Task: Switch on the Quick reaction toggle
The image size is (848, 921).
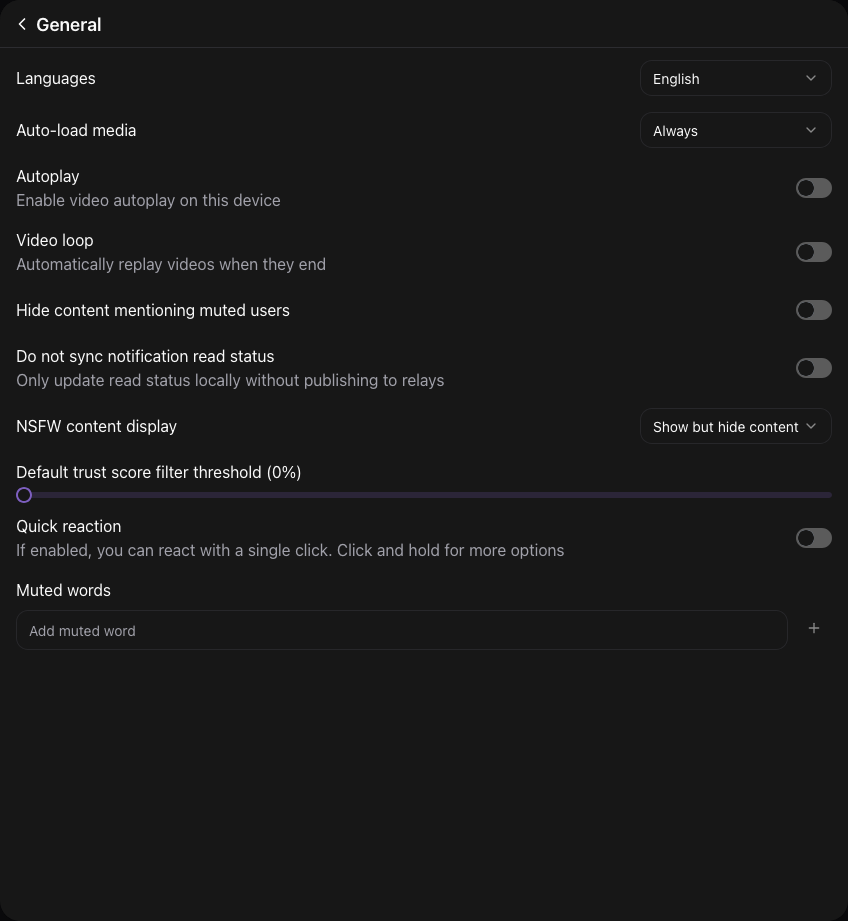Action: click(x=813, y=538)
